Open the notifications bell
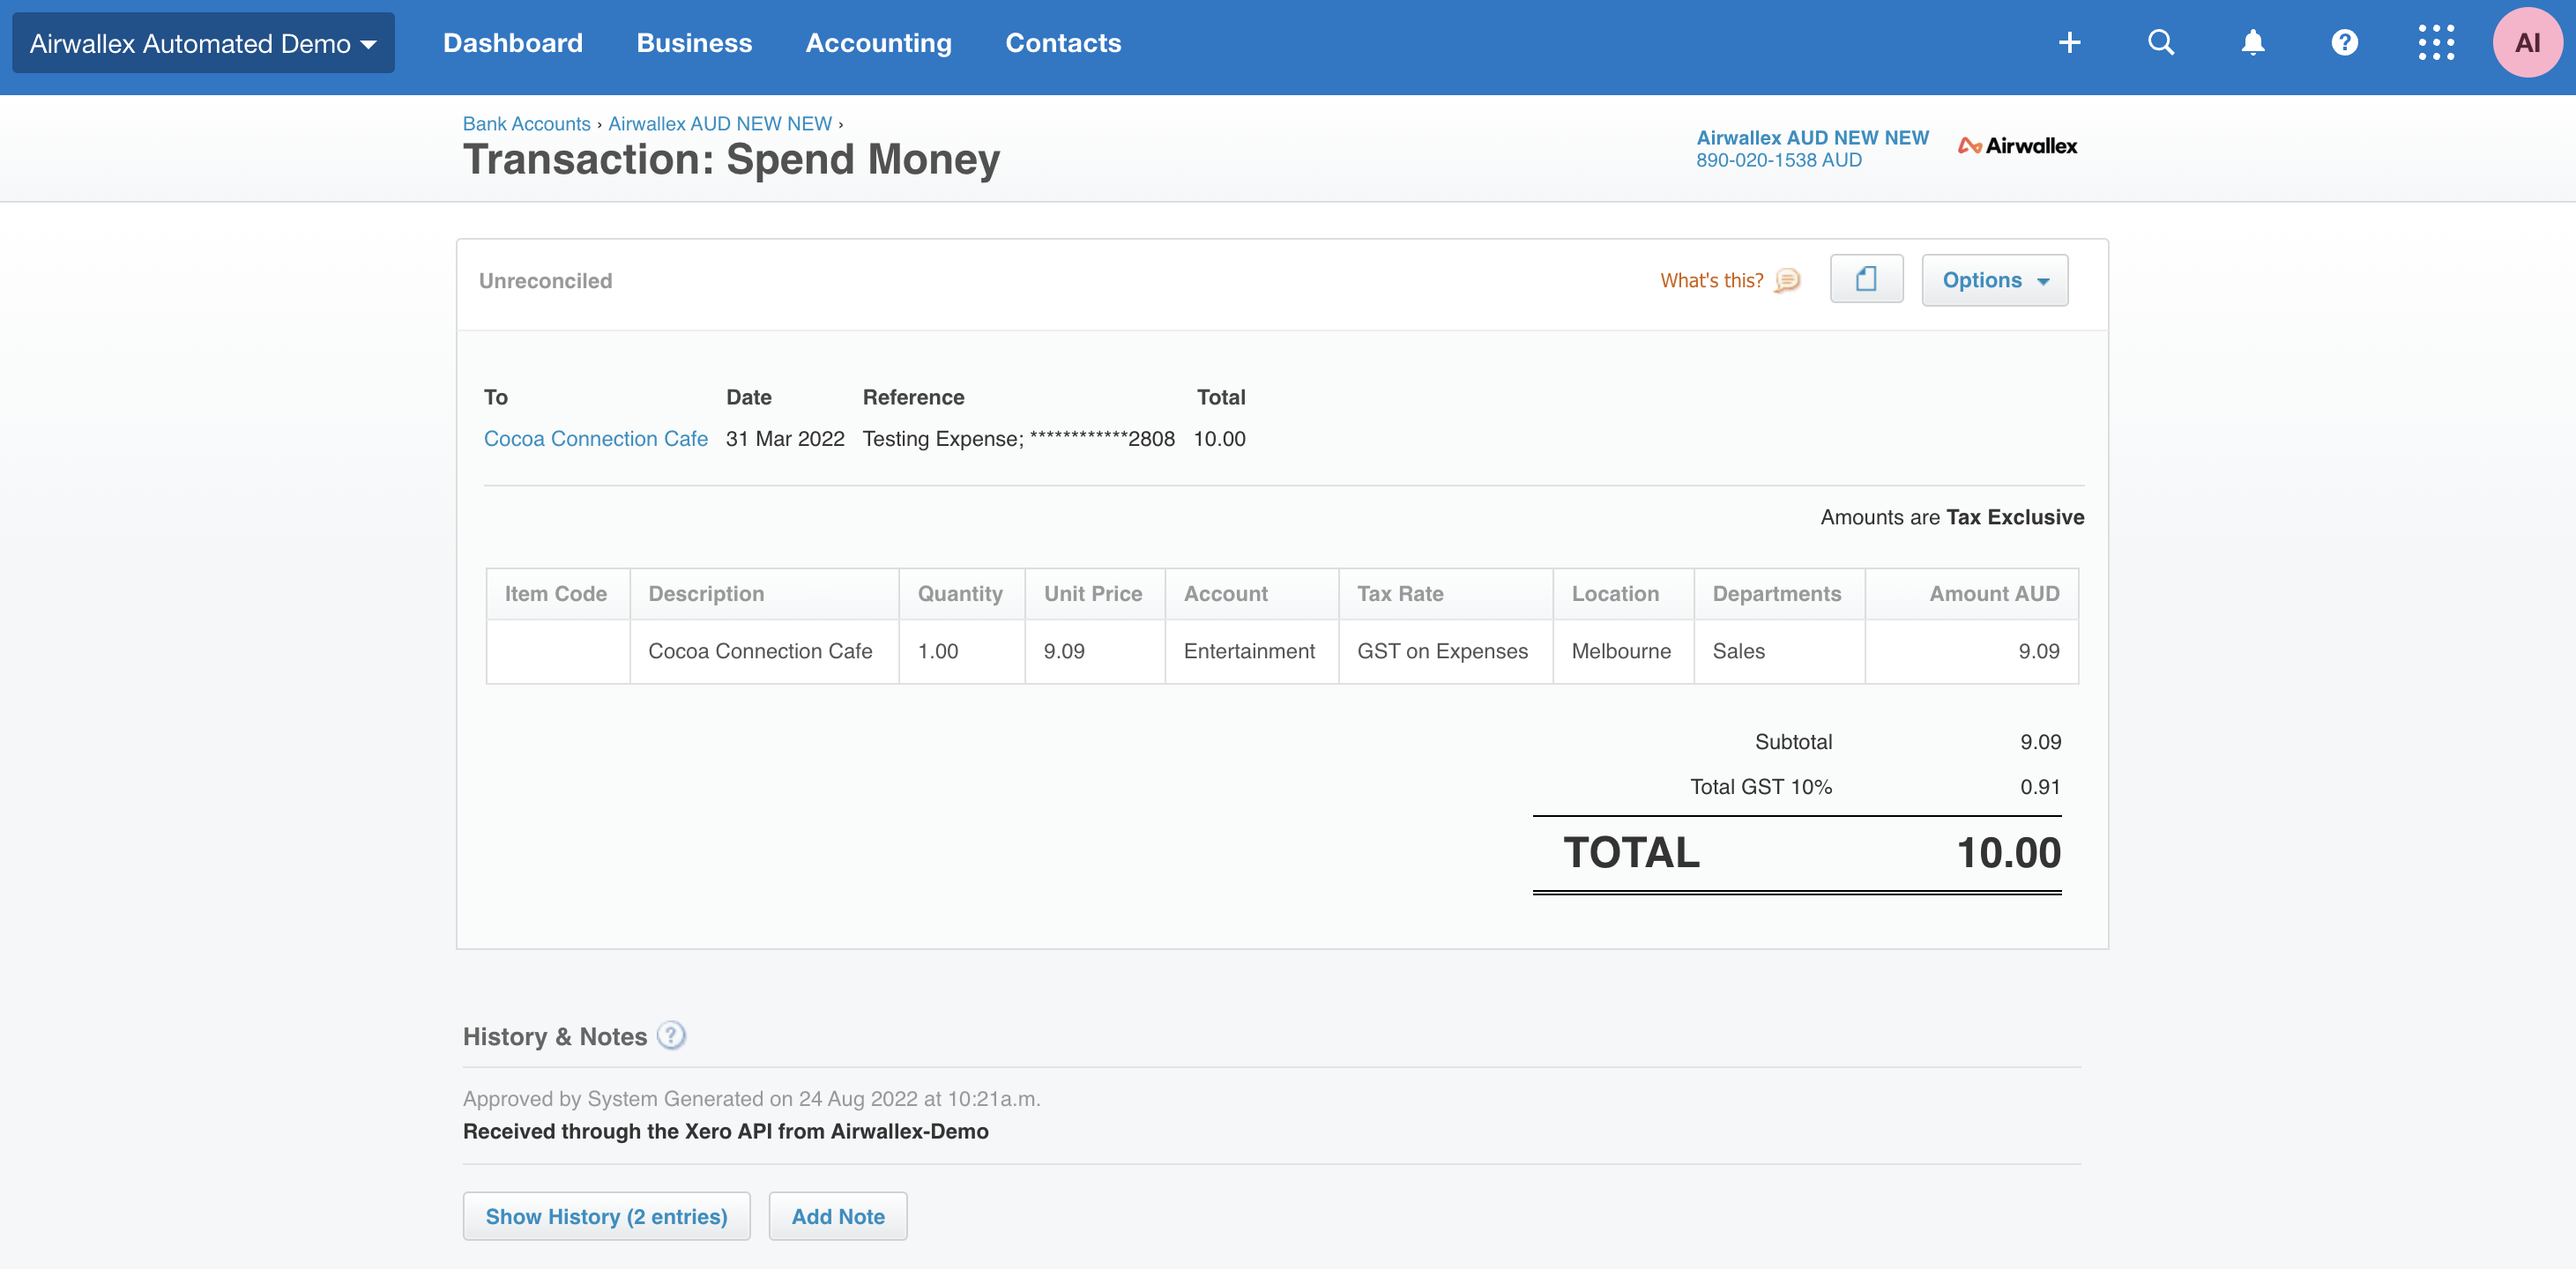 click(x=2252, y=43)
